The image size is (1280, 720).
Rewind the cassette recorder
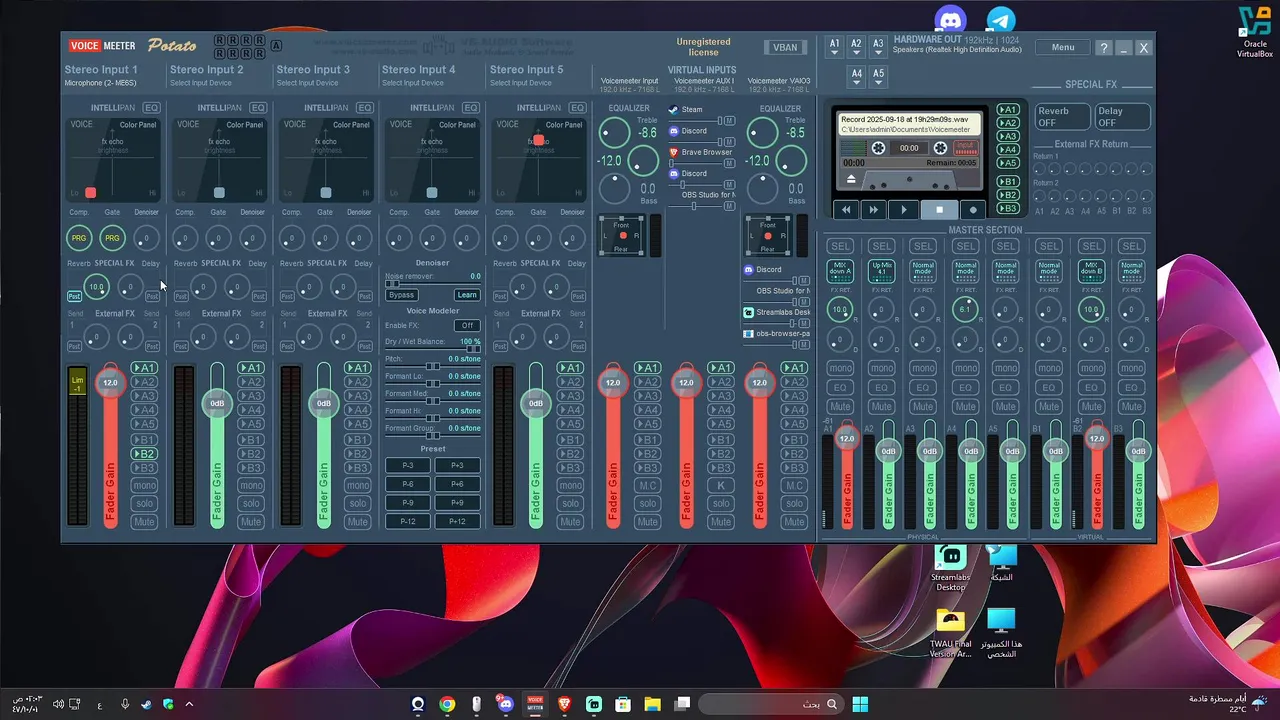click(x=846, y=210)
